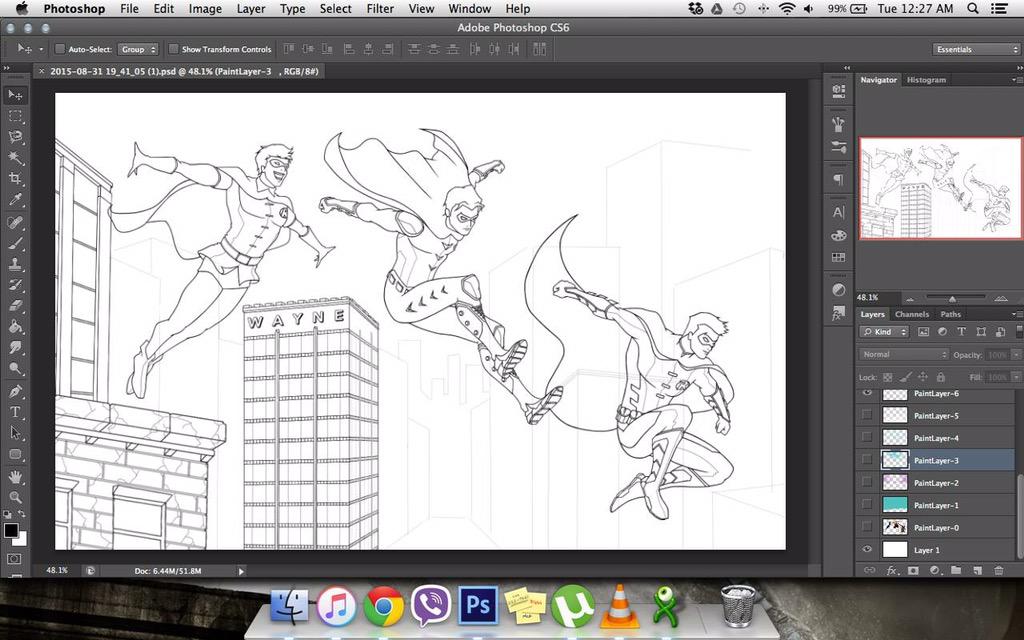Tick Show Transform Controls checkbox
The width and height of the screenshot is (1024, 640).
(x=173, y=49)
